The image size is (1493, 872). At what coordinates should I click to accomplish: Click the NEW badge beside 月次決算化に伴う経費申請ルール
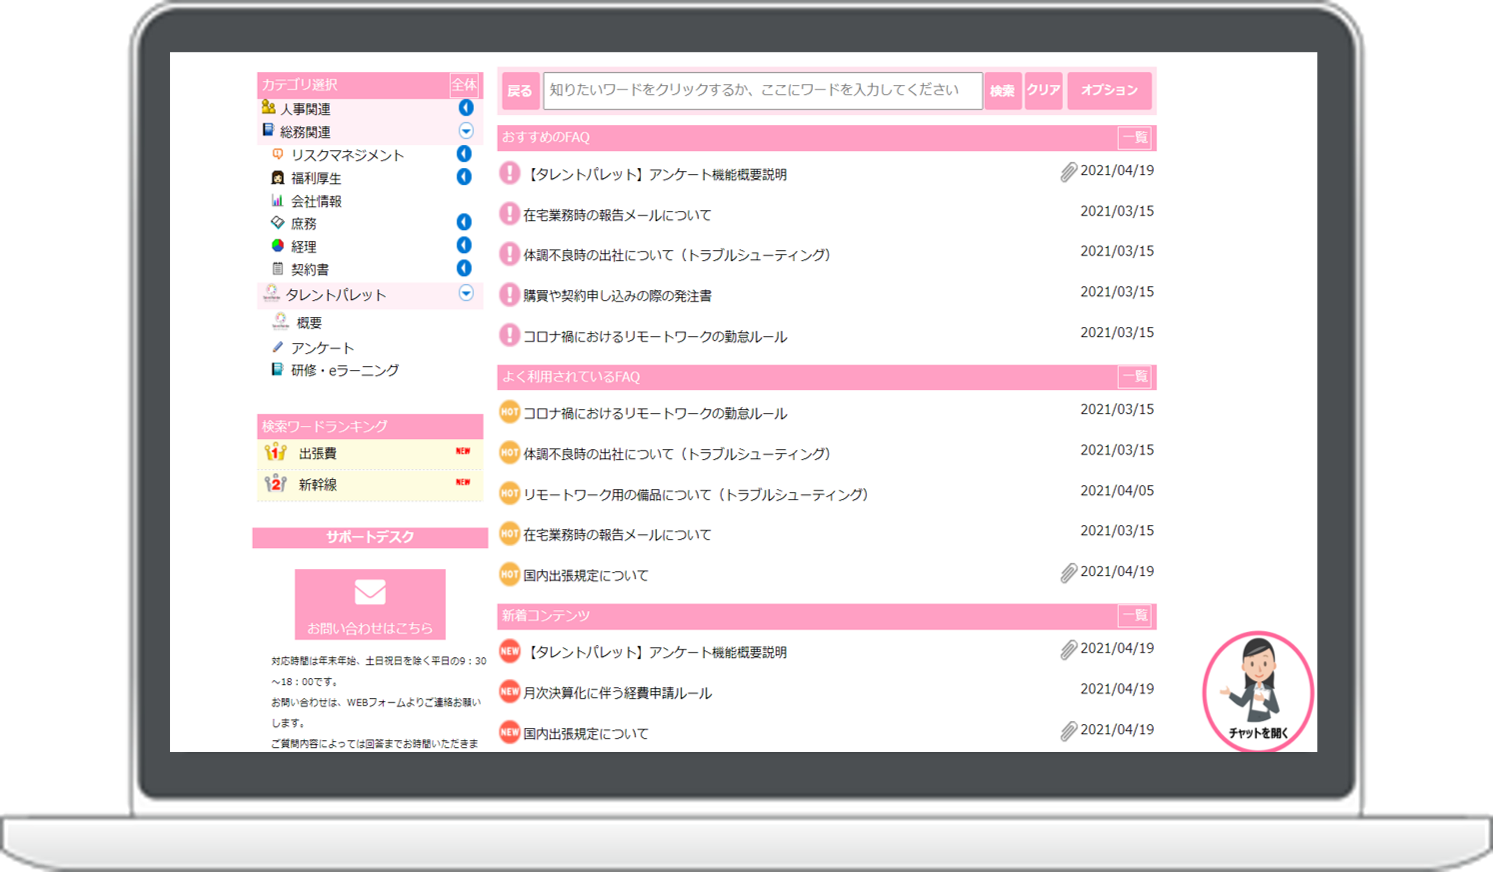[x=510, y=692]
